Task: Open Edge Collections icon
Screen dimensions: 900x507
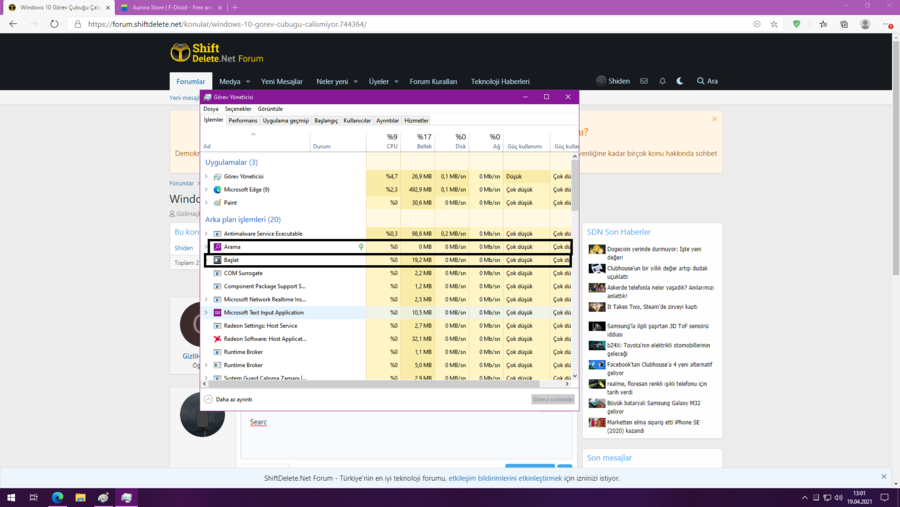Action: 844,24
